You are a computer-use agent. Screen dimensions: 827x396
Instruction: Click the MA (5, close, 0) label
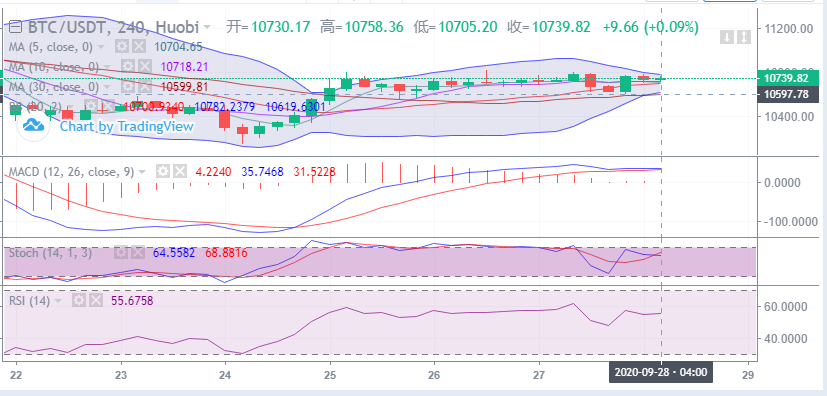50,47
